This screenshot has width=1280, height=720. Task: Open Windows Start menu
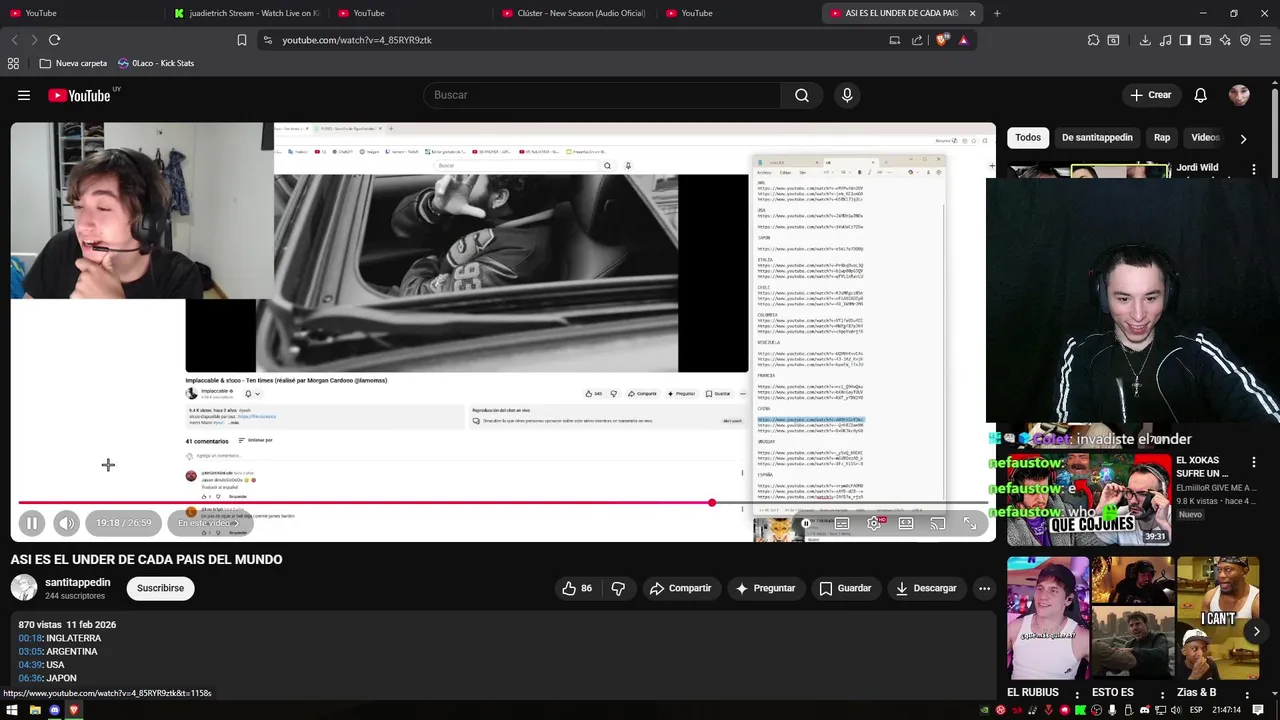pos(12,710)
